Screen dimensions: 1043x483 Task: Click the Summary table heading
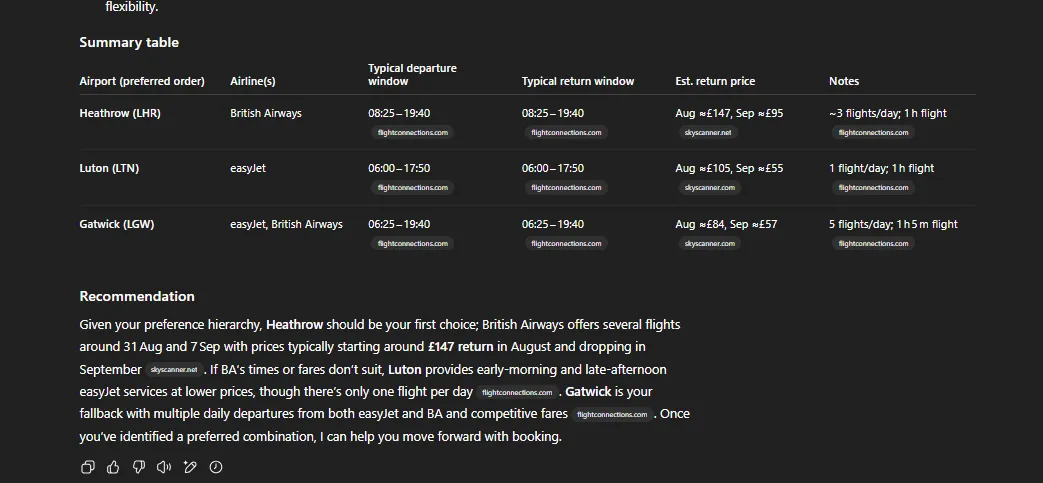pyautogui.click(x=129, y=43)
